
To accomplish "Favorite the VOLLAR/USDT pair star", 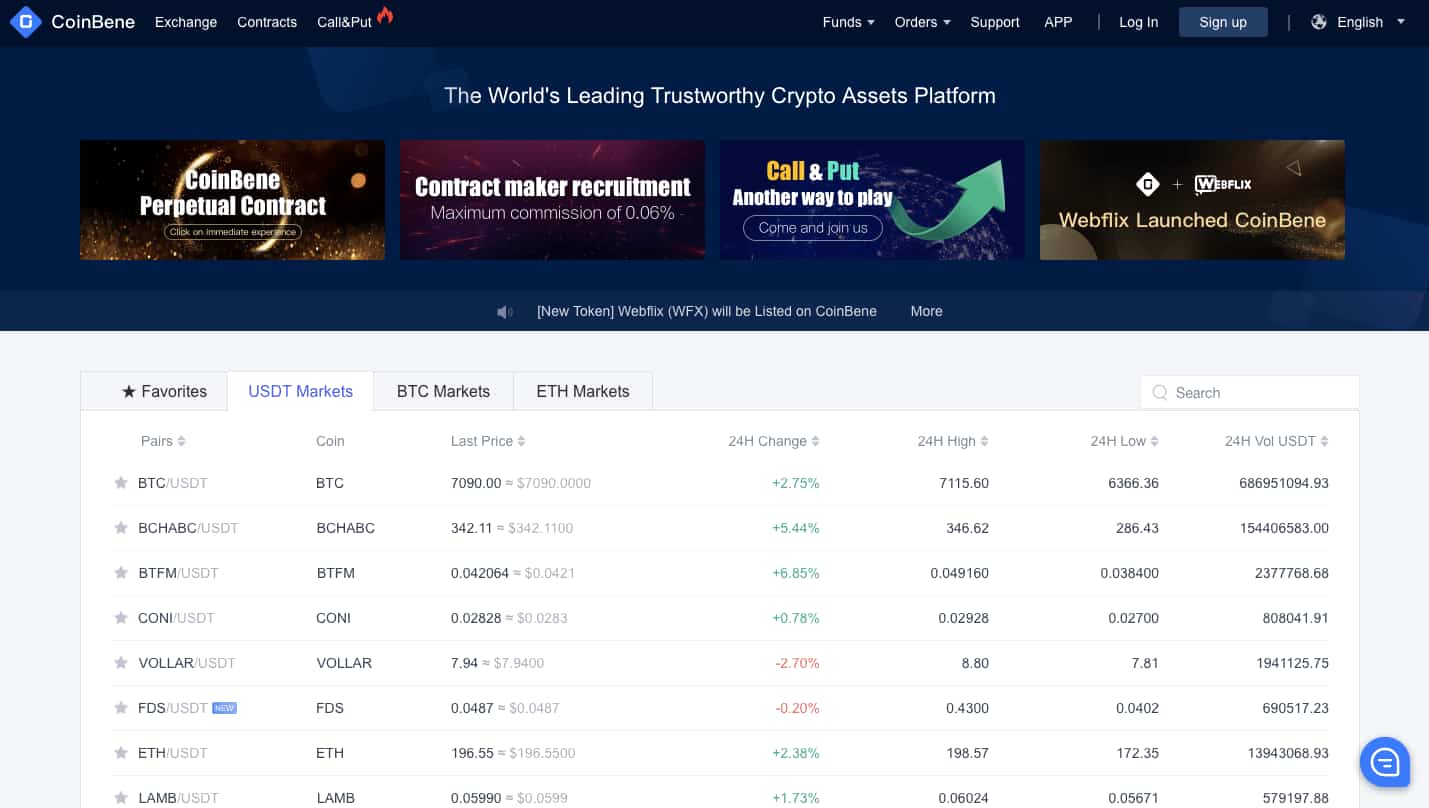I will click(x=121, y=663).
